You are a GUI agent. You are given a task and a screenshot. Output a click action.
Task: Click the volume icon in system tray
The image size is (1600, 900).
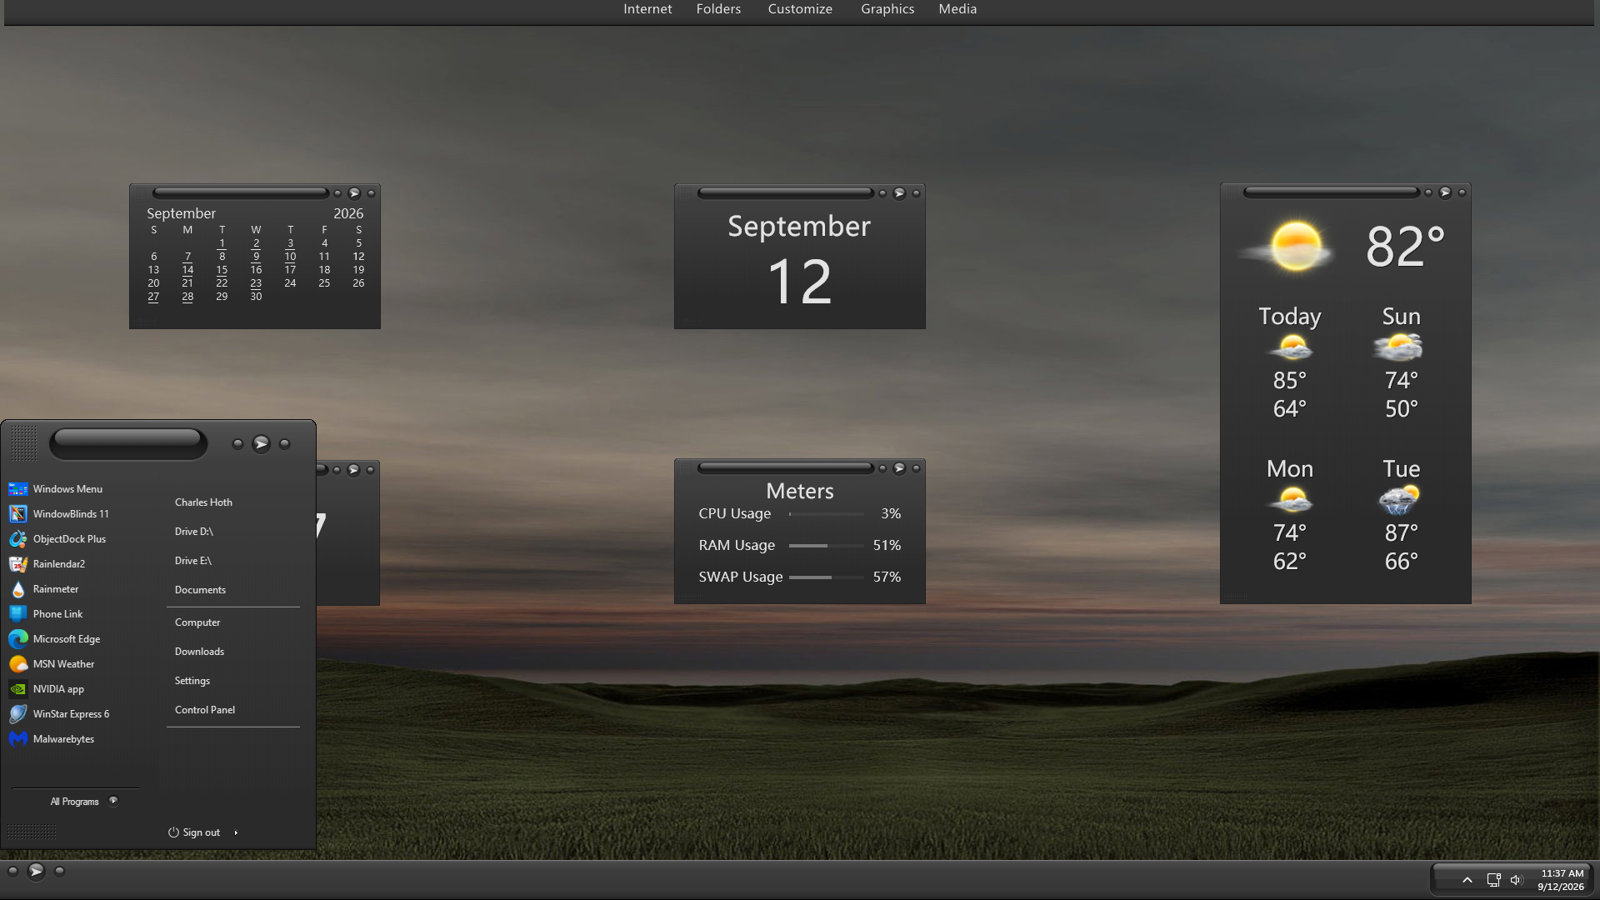click(x=1516, y=880)
